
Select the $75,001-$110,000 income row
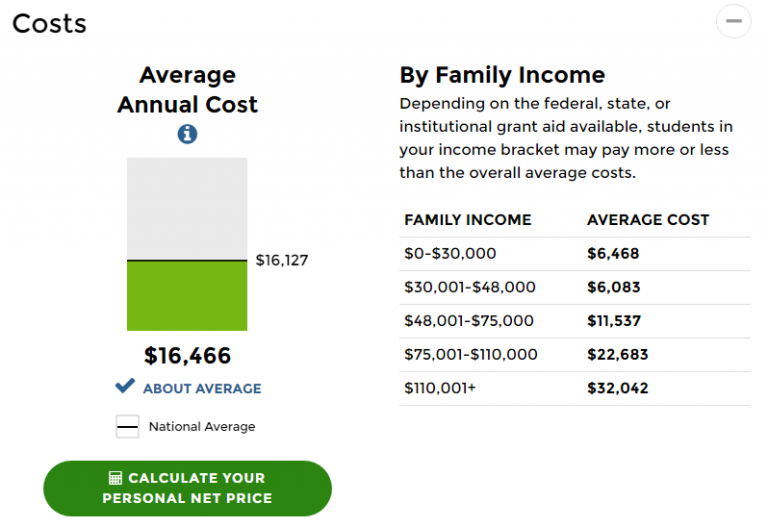pyautogui.click(x=575, y=355)
